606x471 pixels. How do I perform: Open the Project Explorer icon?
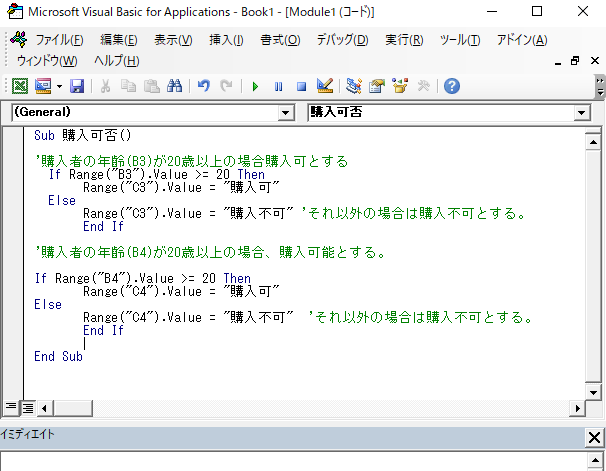click(354, 86)
